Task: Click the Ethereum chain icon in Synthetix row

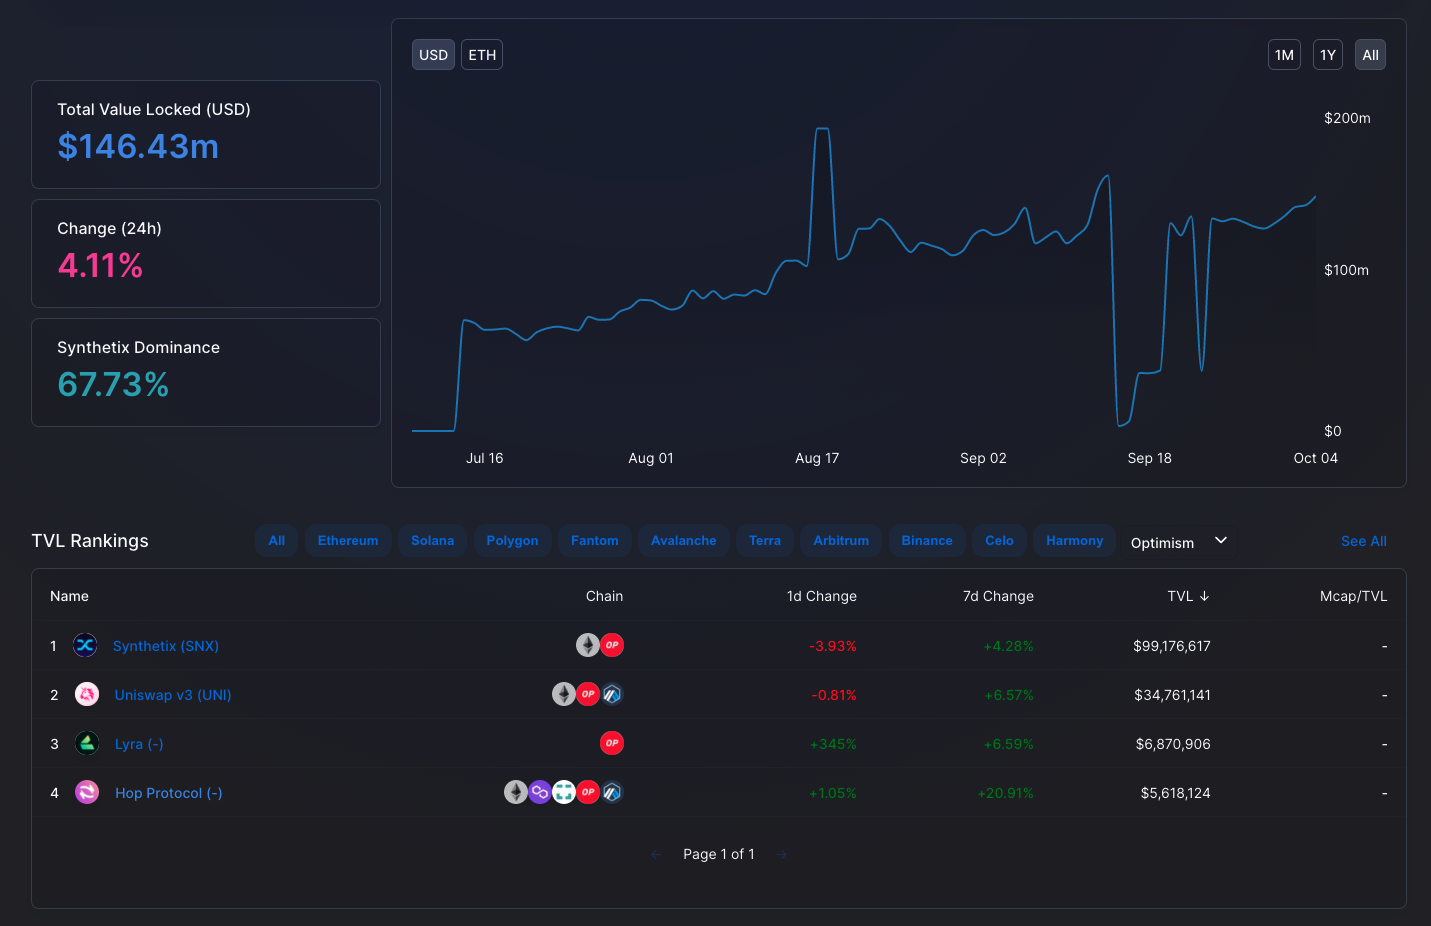Action: (x=588, y=645)
